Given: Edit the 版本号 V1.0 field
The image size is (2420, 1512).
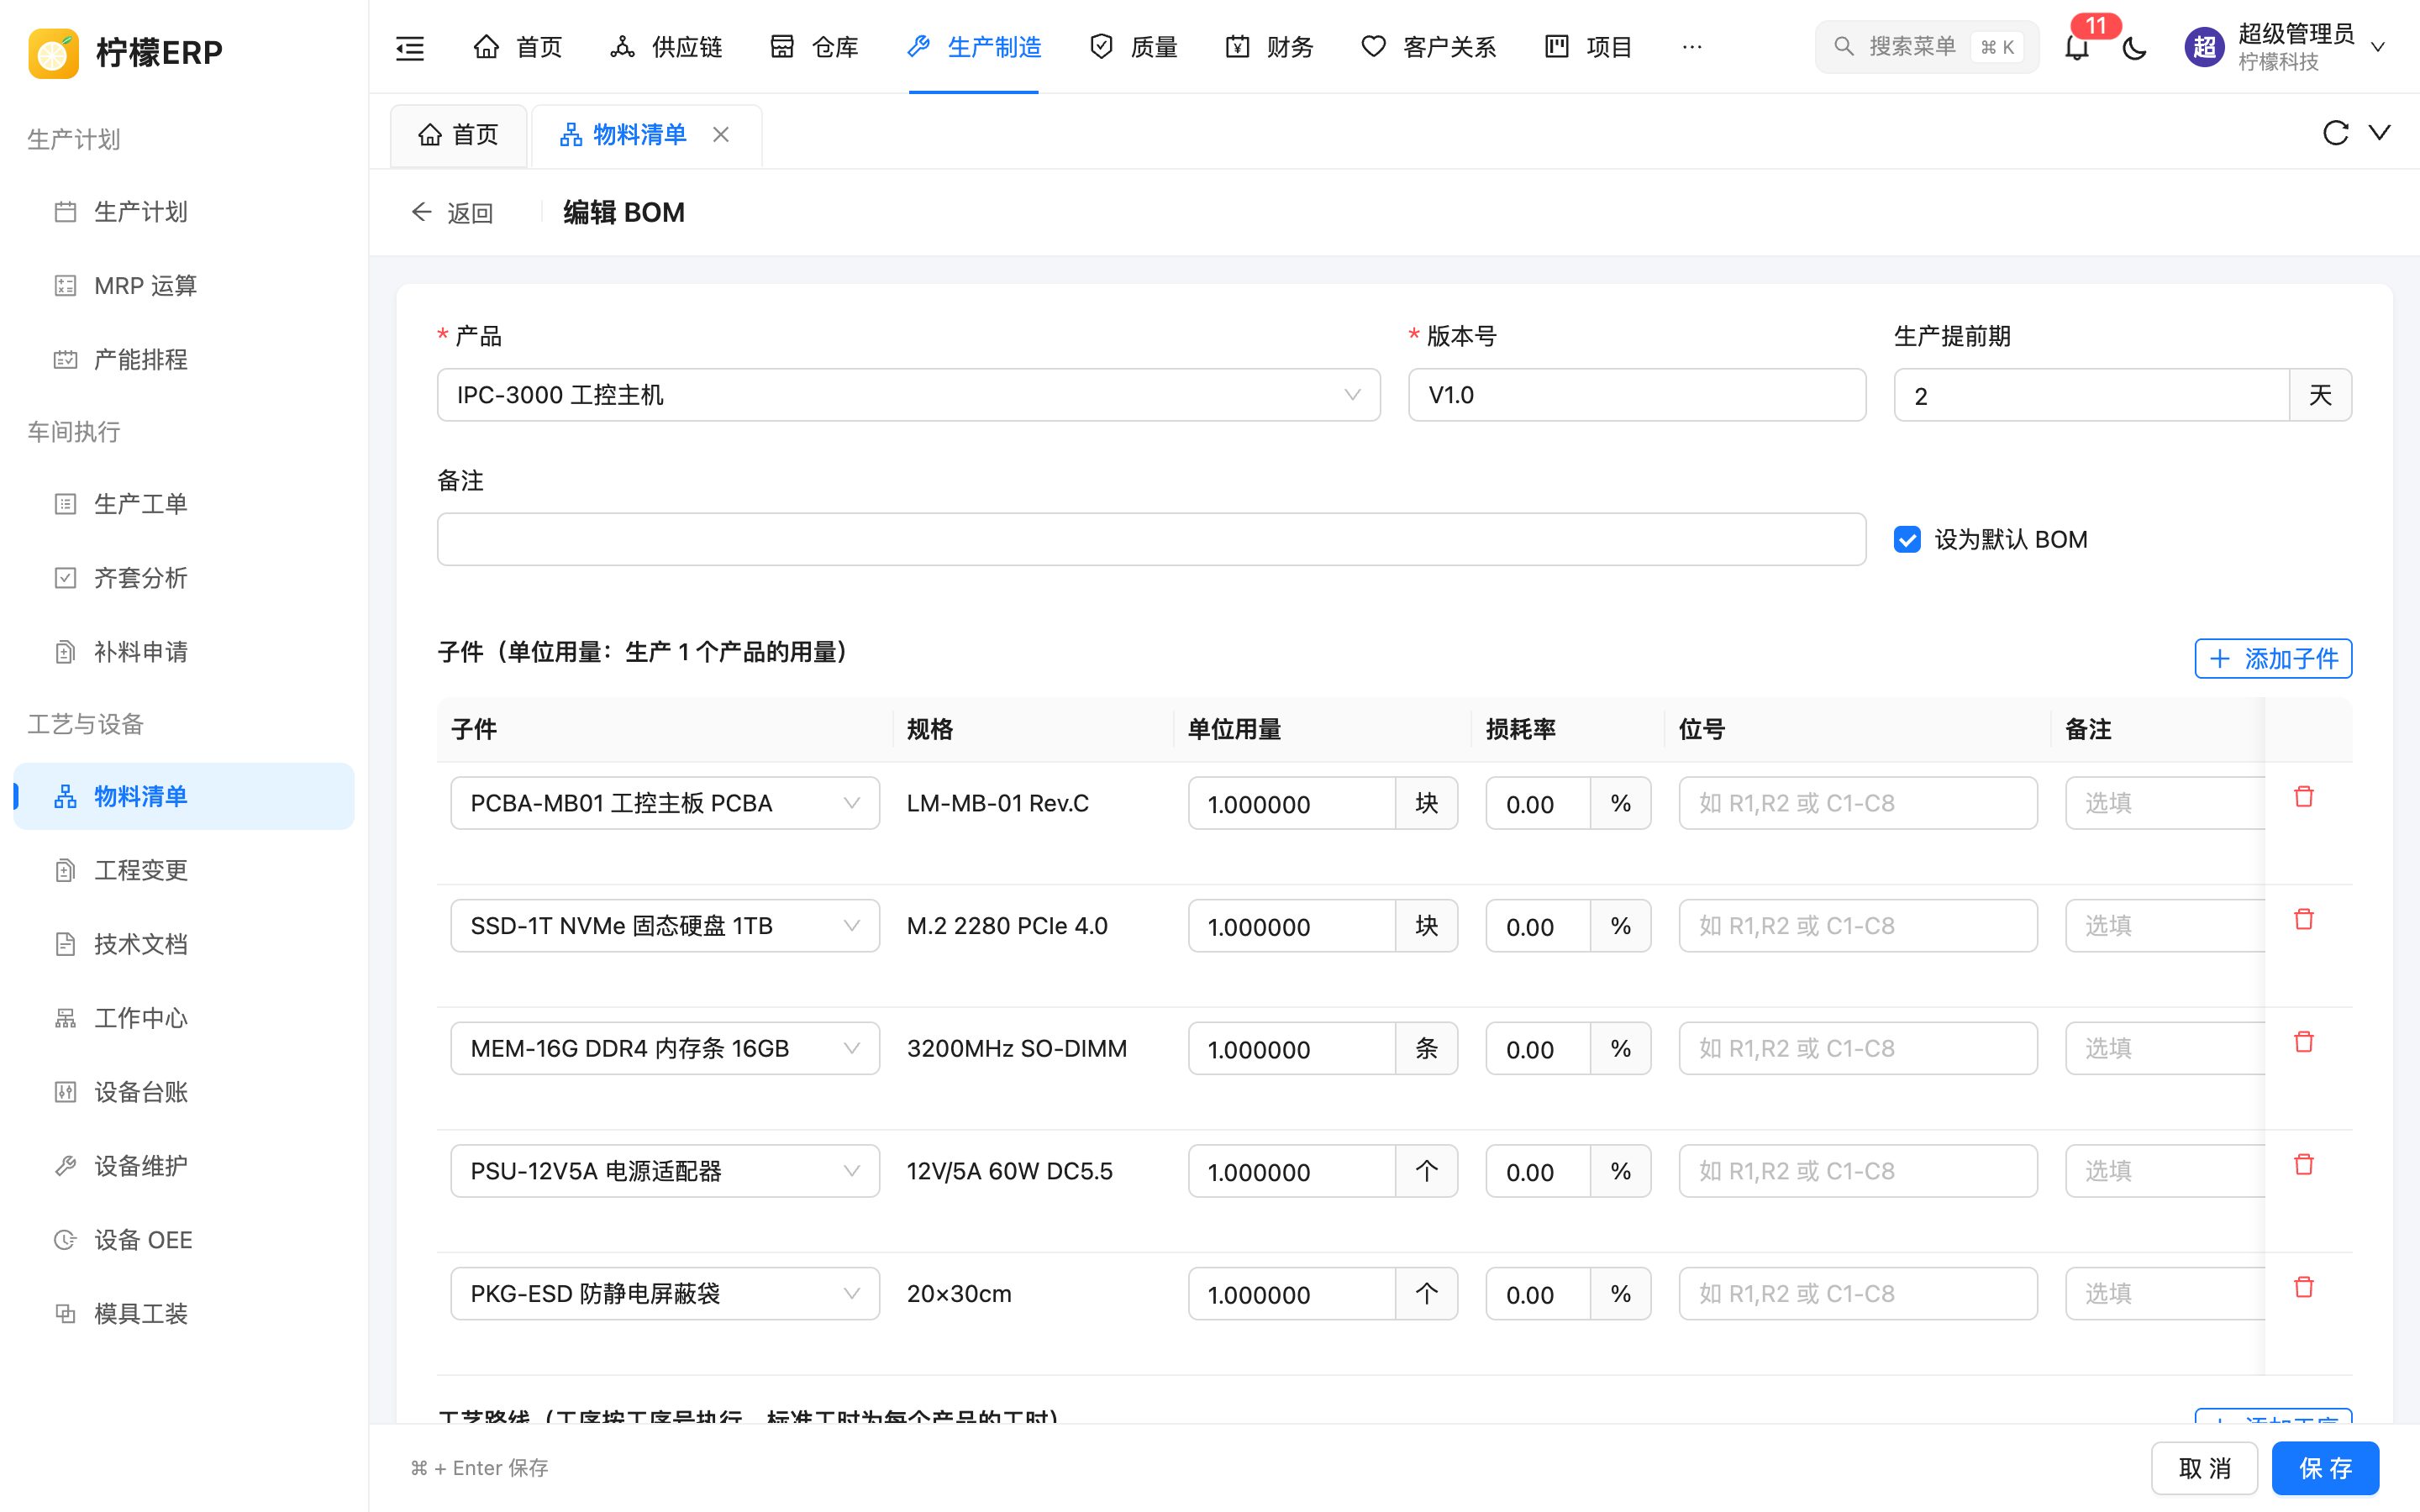Looking at the screenshot, I should tap(1637, 395).
